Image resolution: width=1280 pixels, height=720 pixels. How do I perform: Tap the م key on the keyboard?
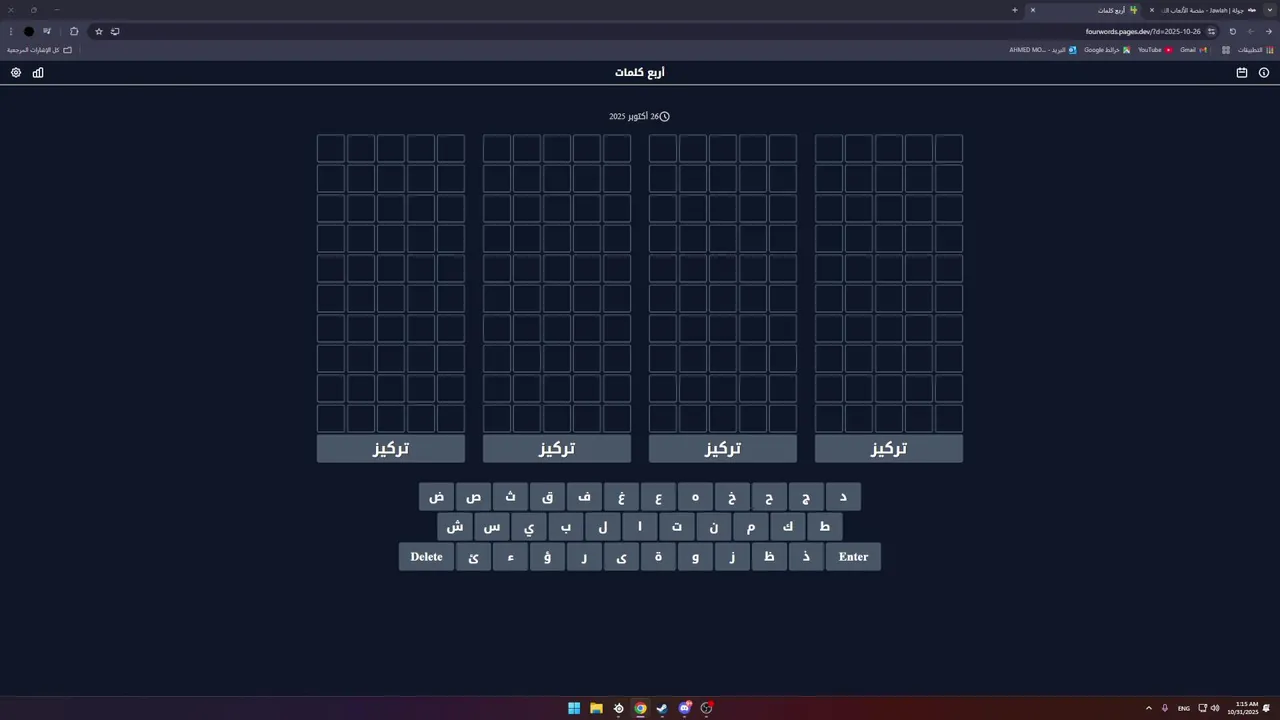click(x=751, y=527)
